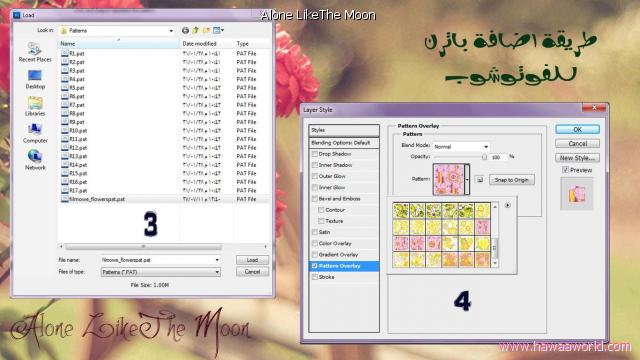Open Recent Places in the Load dialog
The image size is (640, 360).
pos(35,52)
